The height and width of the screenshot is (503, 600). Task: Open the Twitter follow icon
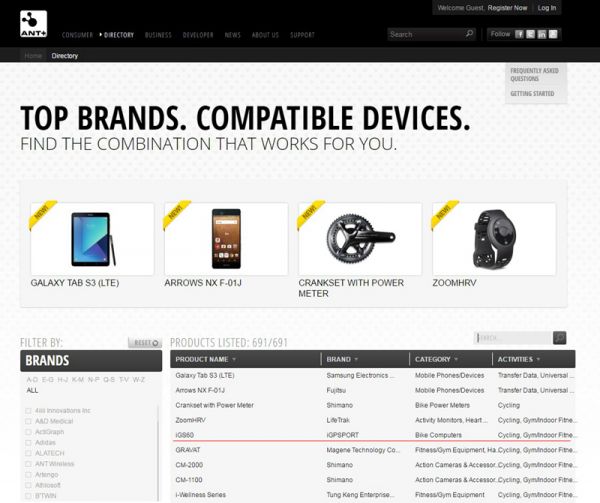530,34
